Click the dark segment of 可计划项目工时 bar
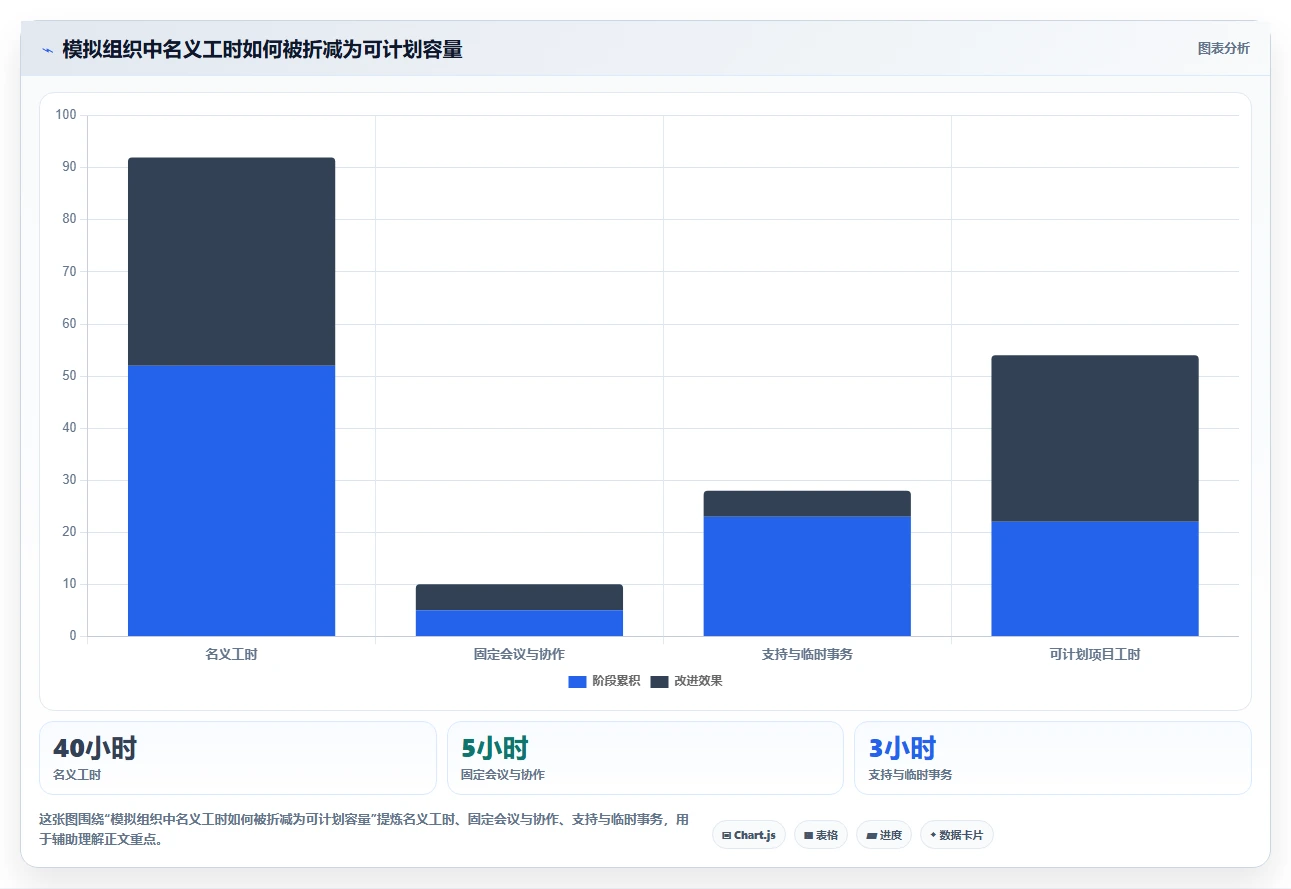Screen dimensions: 1291x889 coord(1095,438)
